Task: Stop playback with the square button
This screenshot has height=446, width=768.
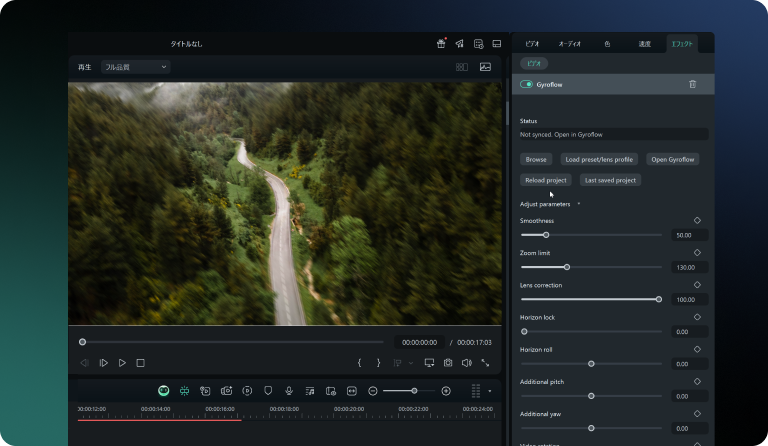Action: 140,363
